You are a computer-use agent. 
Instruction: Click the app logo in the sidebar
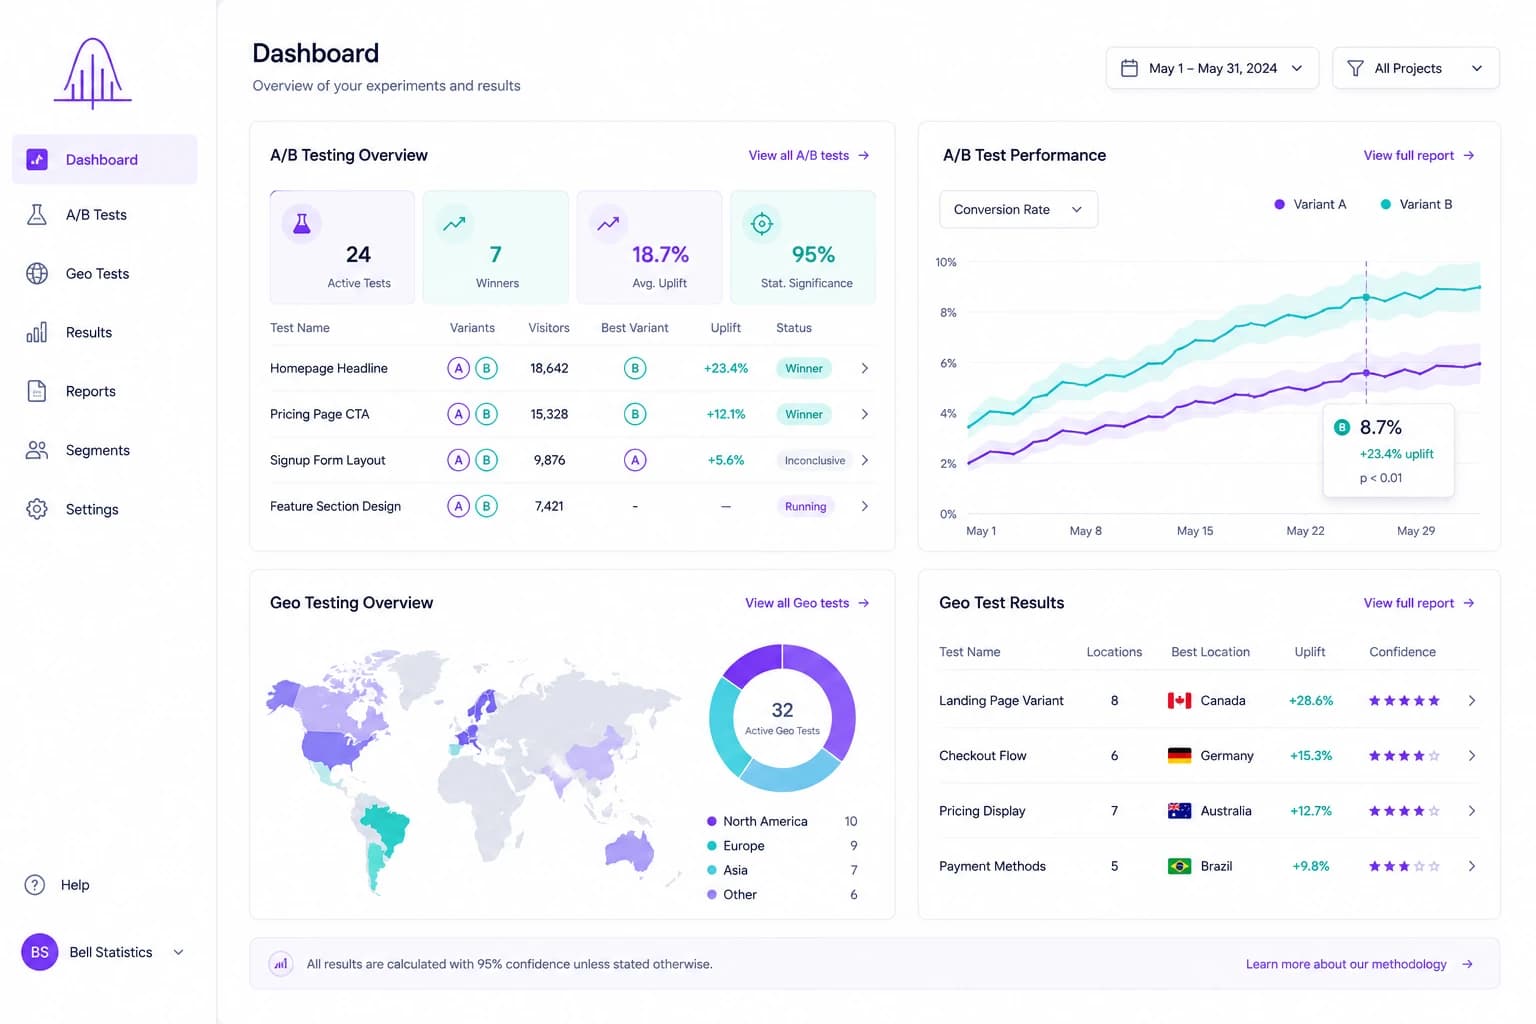pos(93,73)
